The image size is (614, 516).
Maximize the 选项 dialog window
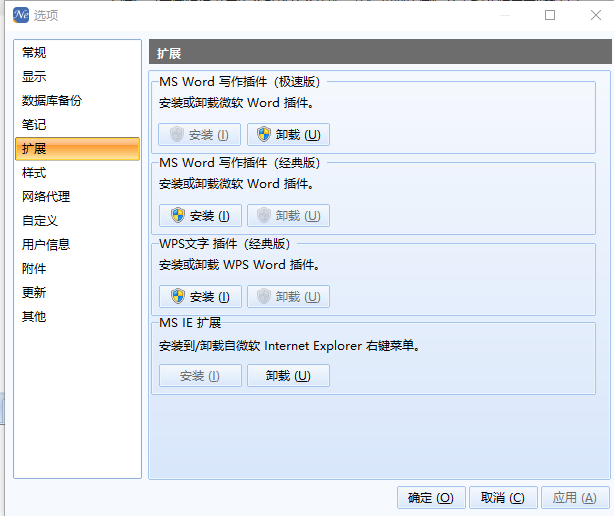[550, 15]
